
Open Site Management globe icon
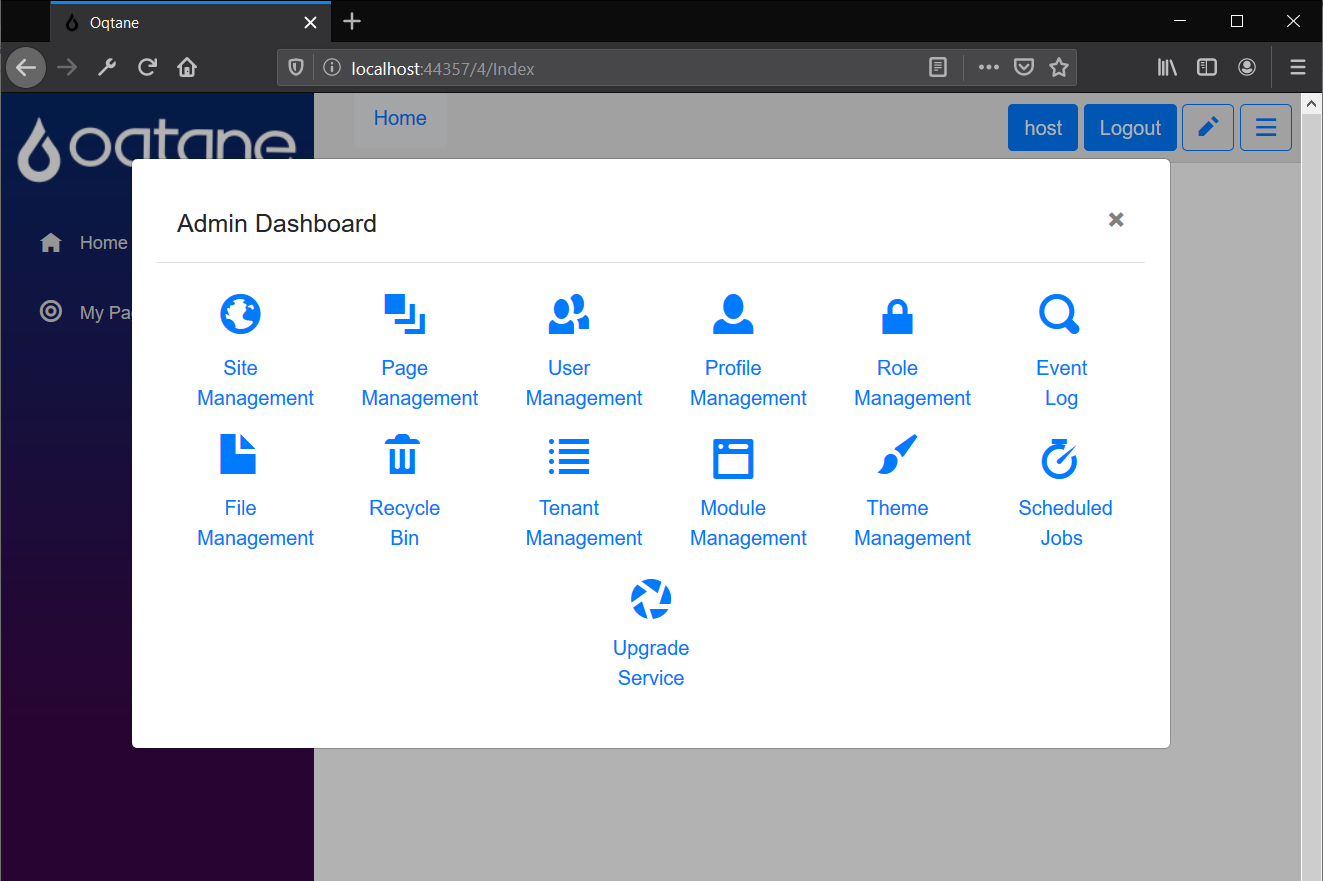[x=240, y=314]
